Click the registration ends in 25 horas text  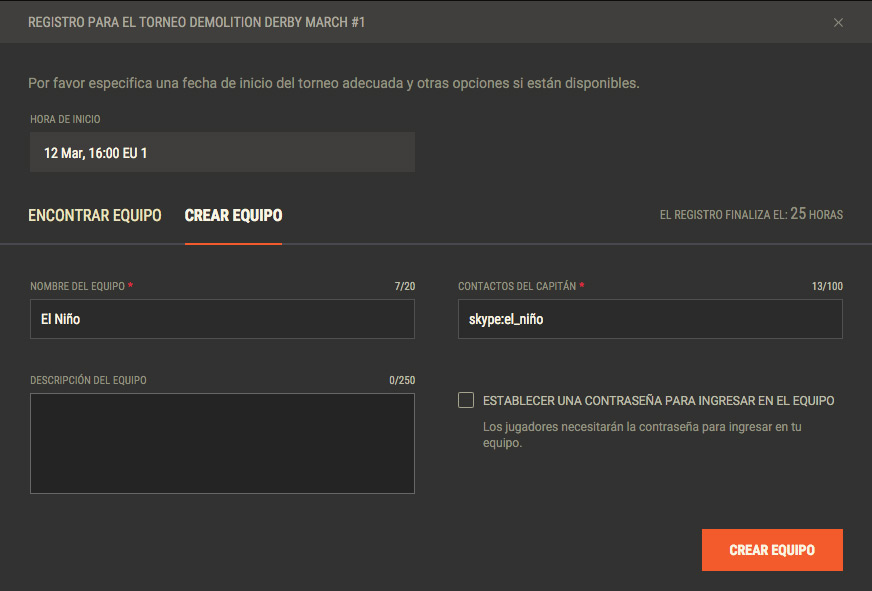pos(750,214)
